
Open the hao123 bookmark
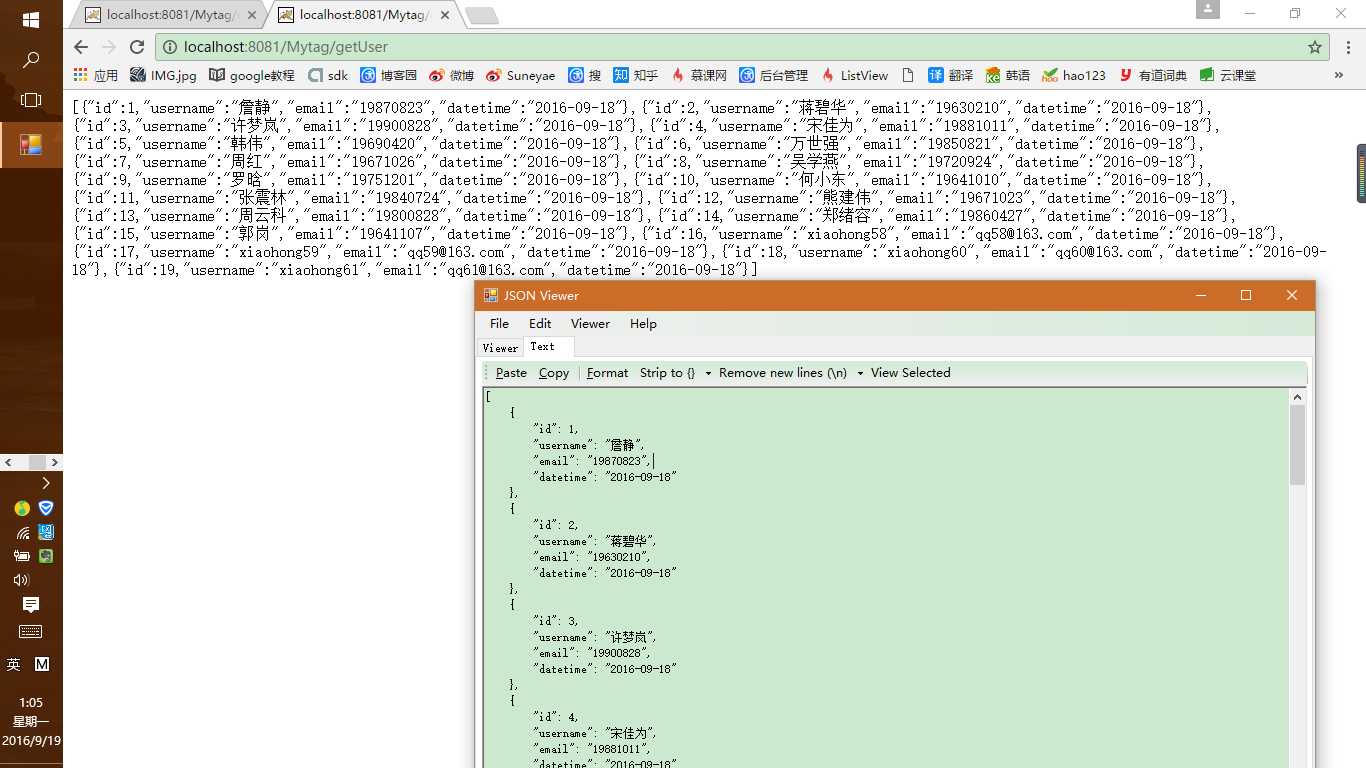[1074, 75]
